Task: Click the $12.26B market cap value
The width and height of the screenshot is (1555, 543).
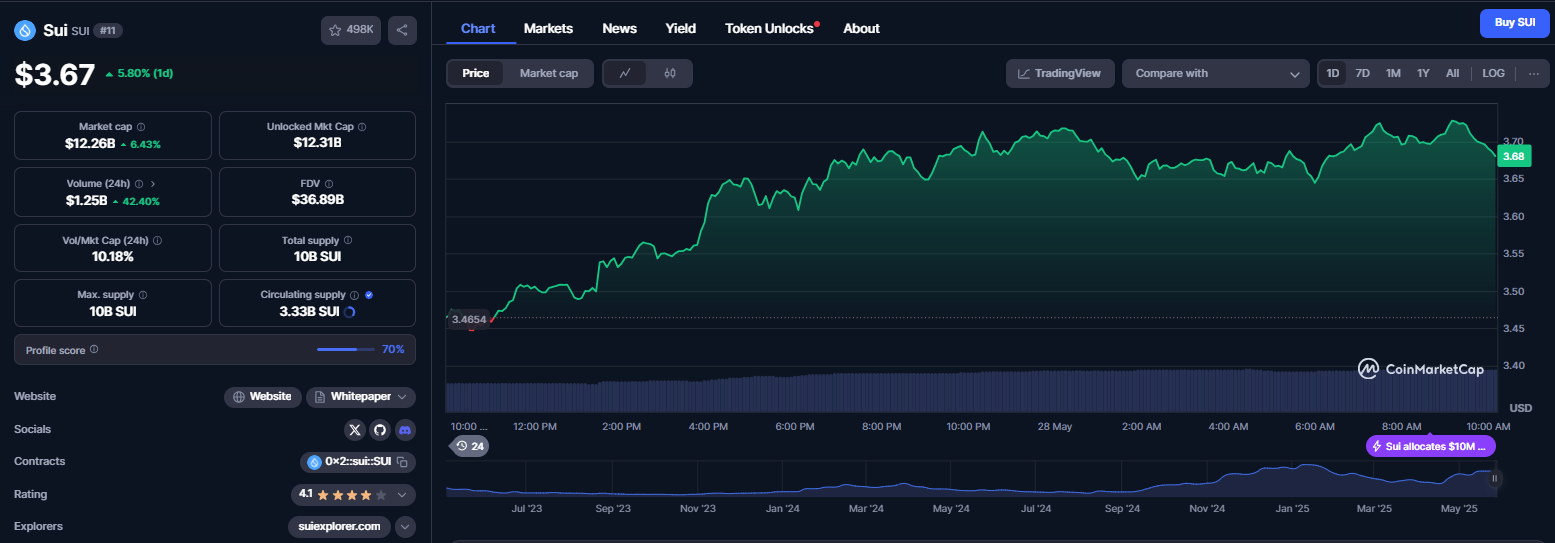Action: pos(90,144)
